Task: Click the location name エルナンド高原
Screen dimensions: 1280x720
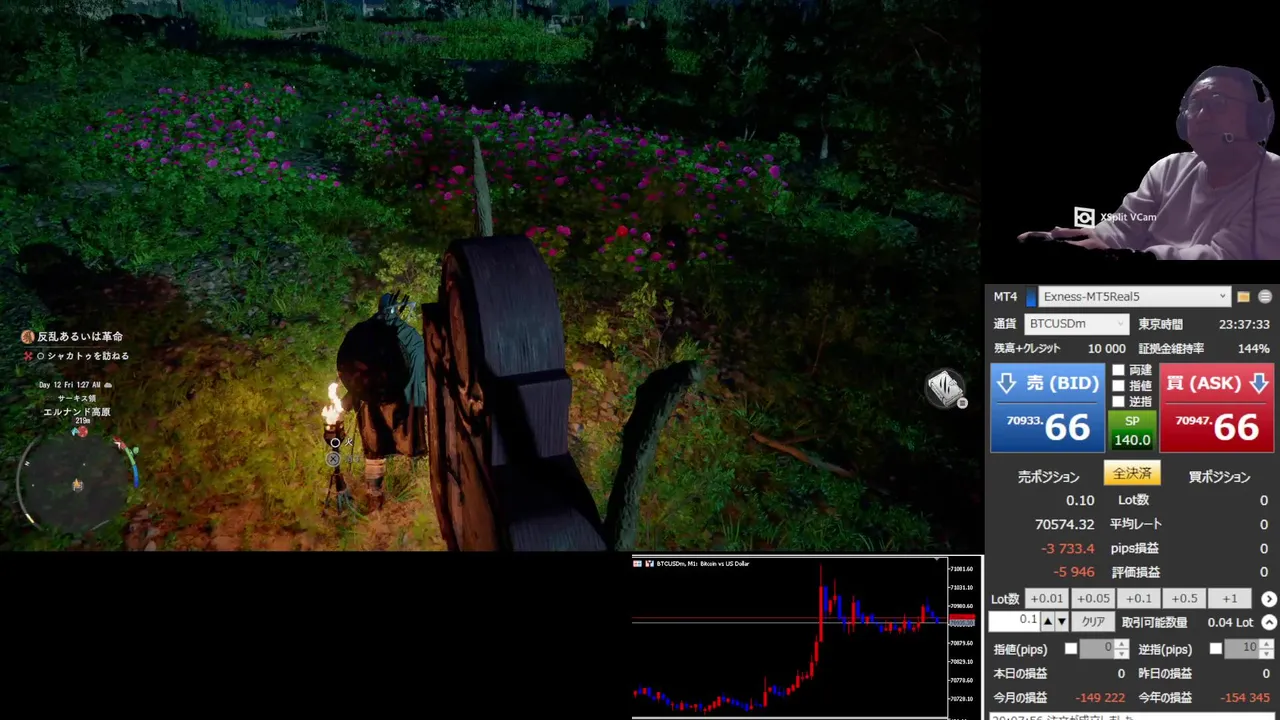Action: point(76,412)
